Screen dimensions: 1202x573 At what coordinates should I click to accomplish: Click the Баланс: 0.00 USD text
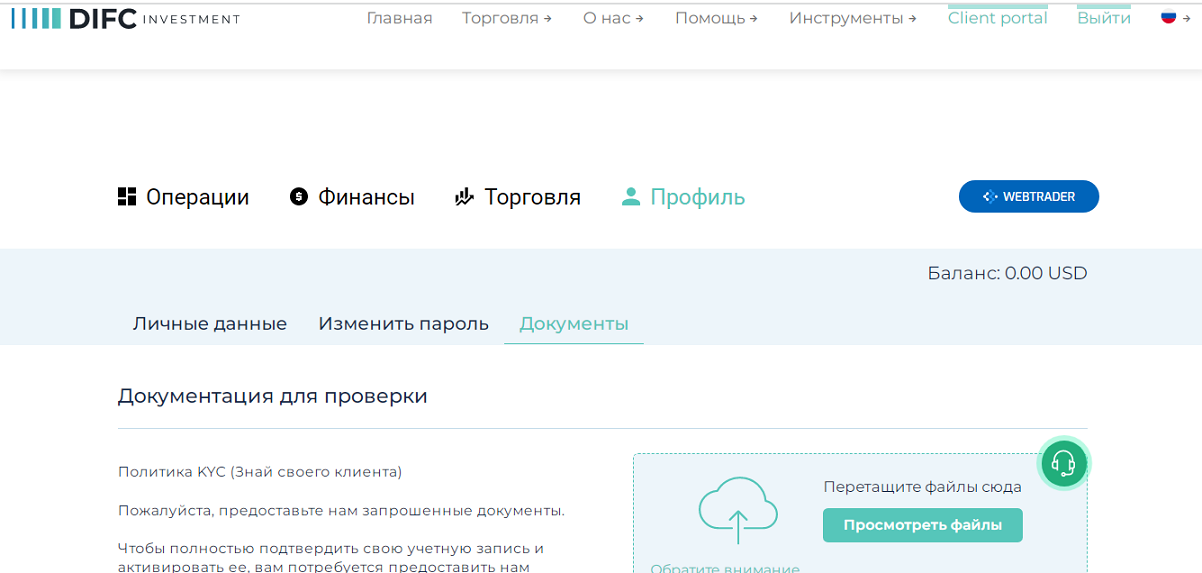coord(1007,273)
